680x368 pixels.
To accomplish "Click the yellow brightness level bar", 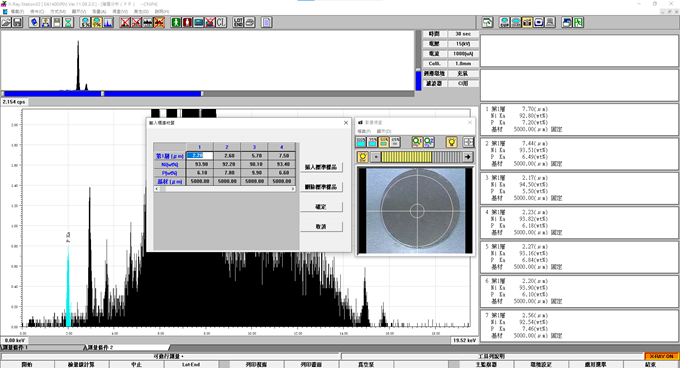I will pyautogui.click(x=406, y=157).
